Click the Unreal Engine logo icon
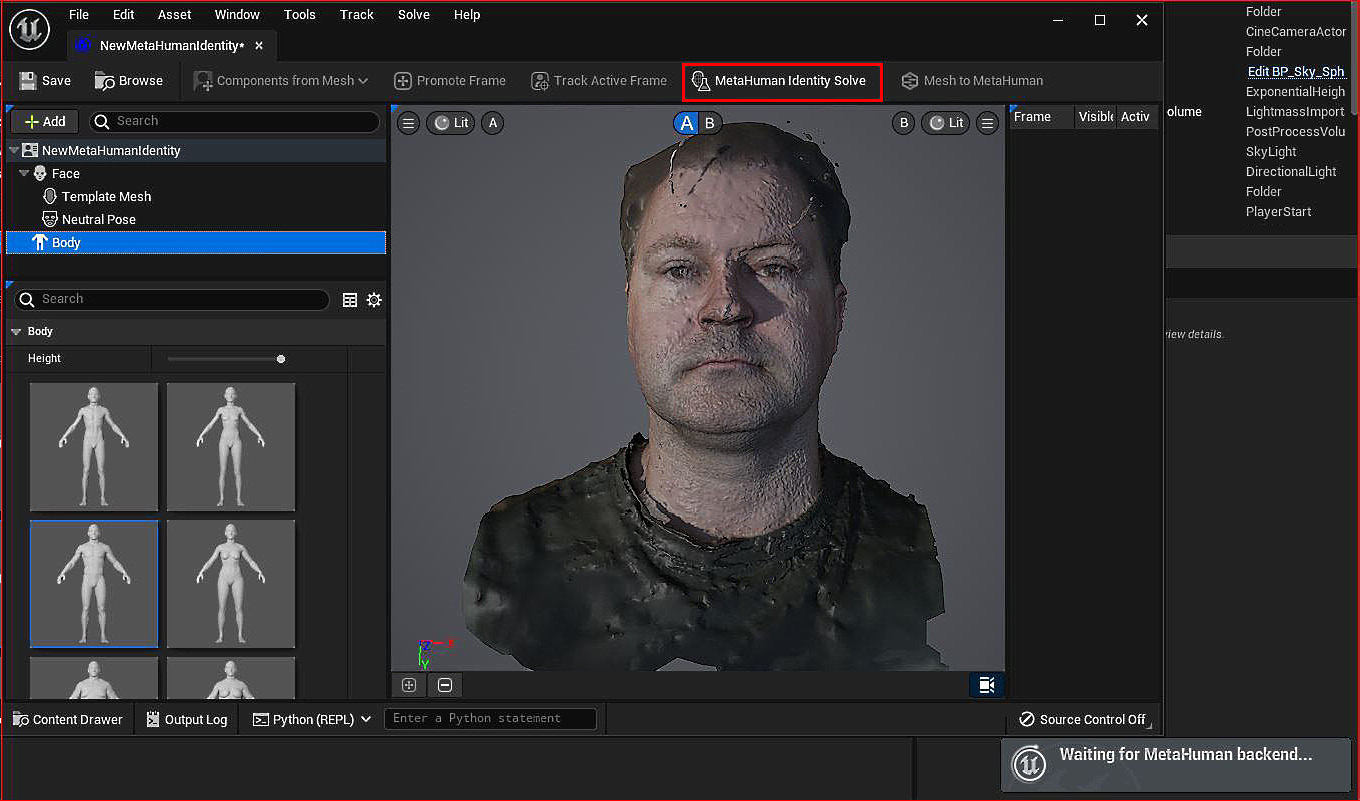 click(x=29, y=30)
